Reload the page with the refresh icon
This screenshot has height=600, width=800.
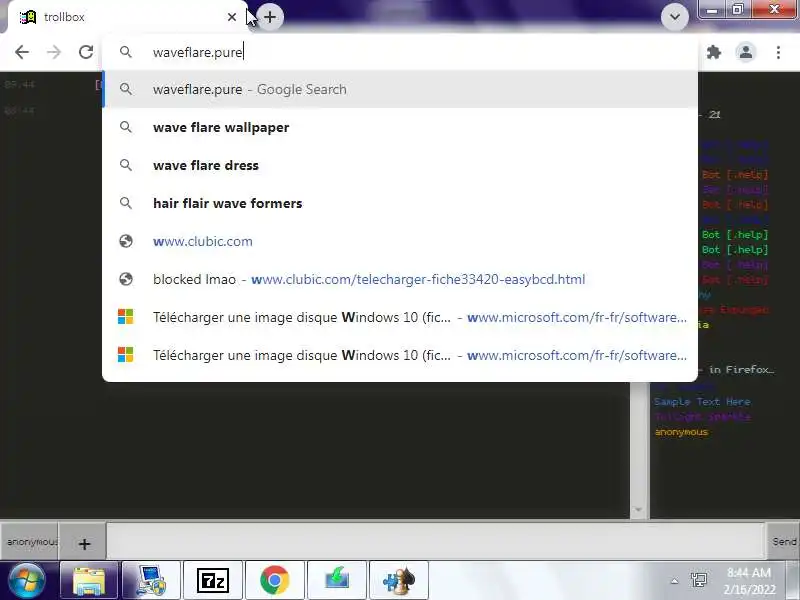coord(86,52)
